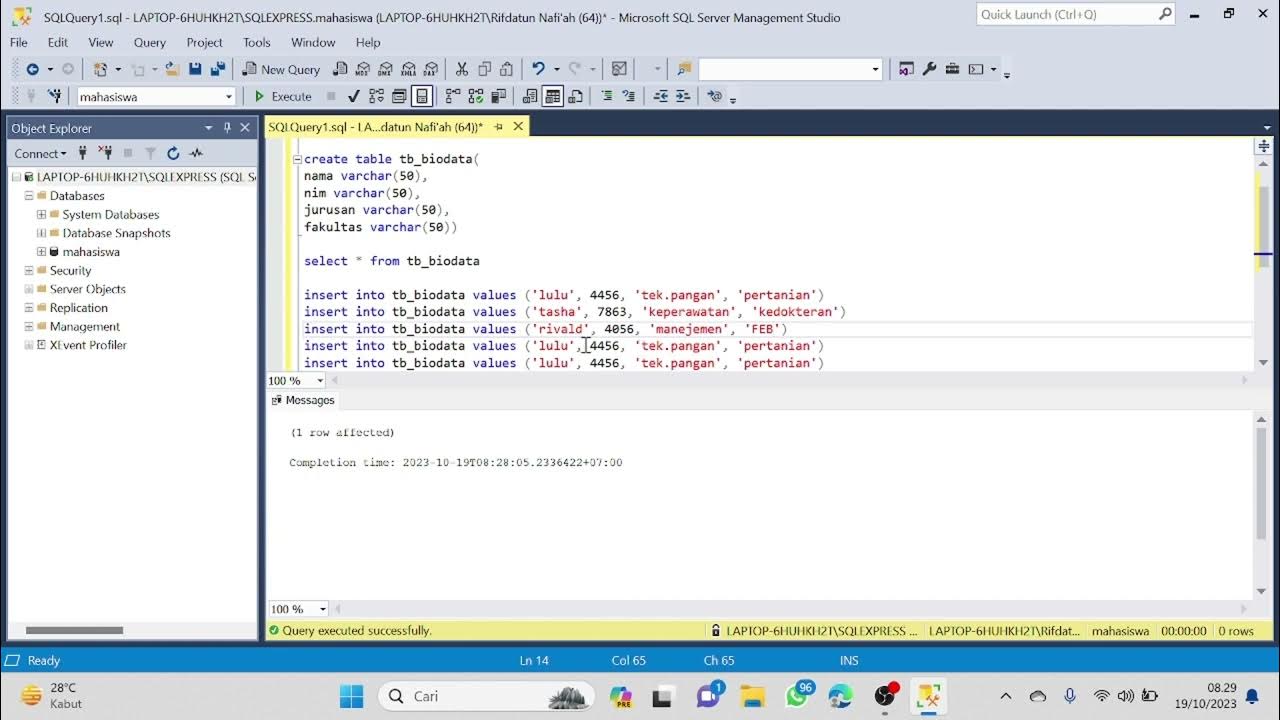Expand the mahasiswa database node

coord(41,252)
